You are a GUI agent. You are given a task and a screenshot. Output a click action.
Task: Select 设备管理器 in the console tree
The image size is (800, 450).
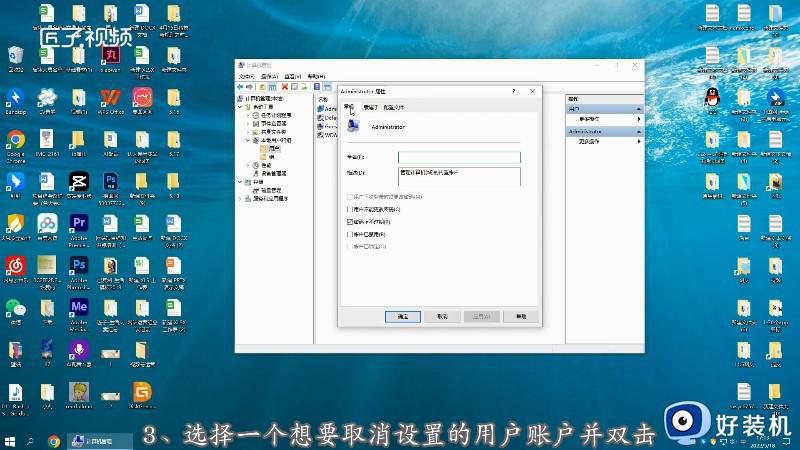click(270, 173)
